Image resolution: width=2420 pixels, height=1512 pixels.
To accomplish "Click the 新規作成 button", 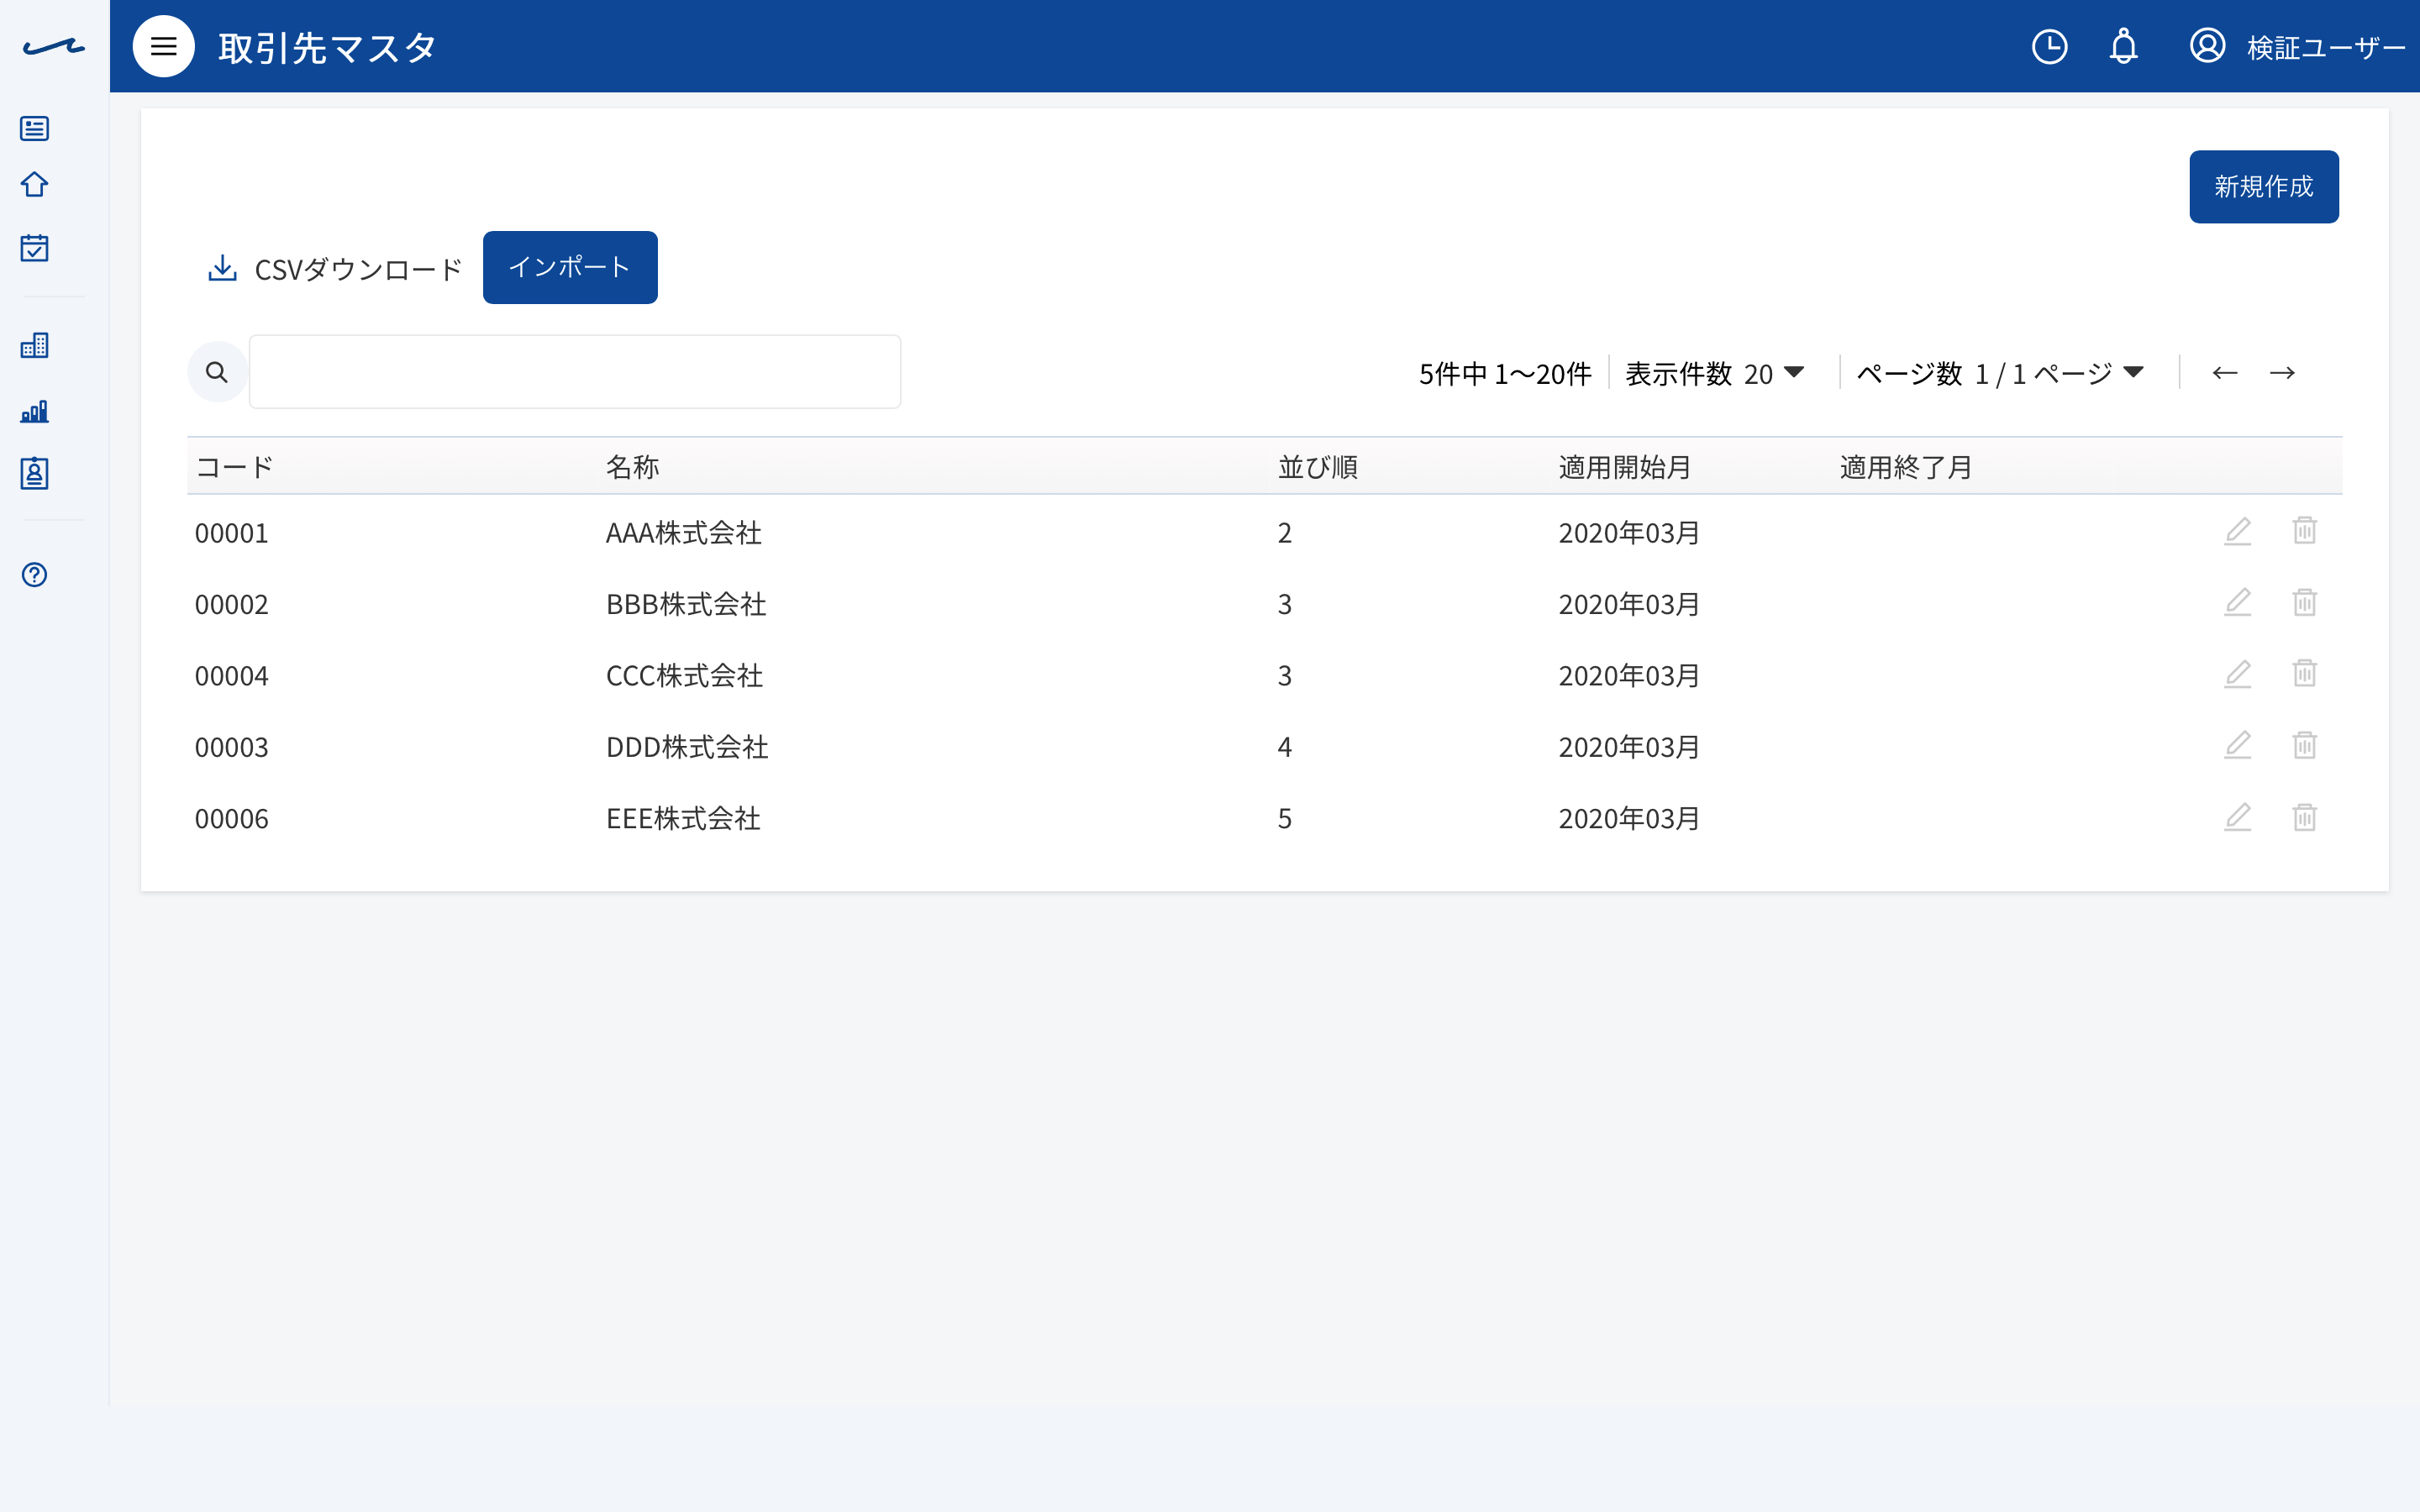I will click(2263, 187).
